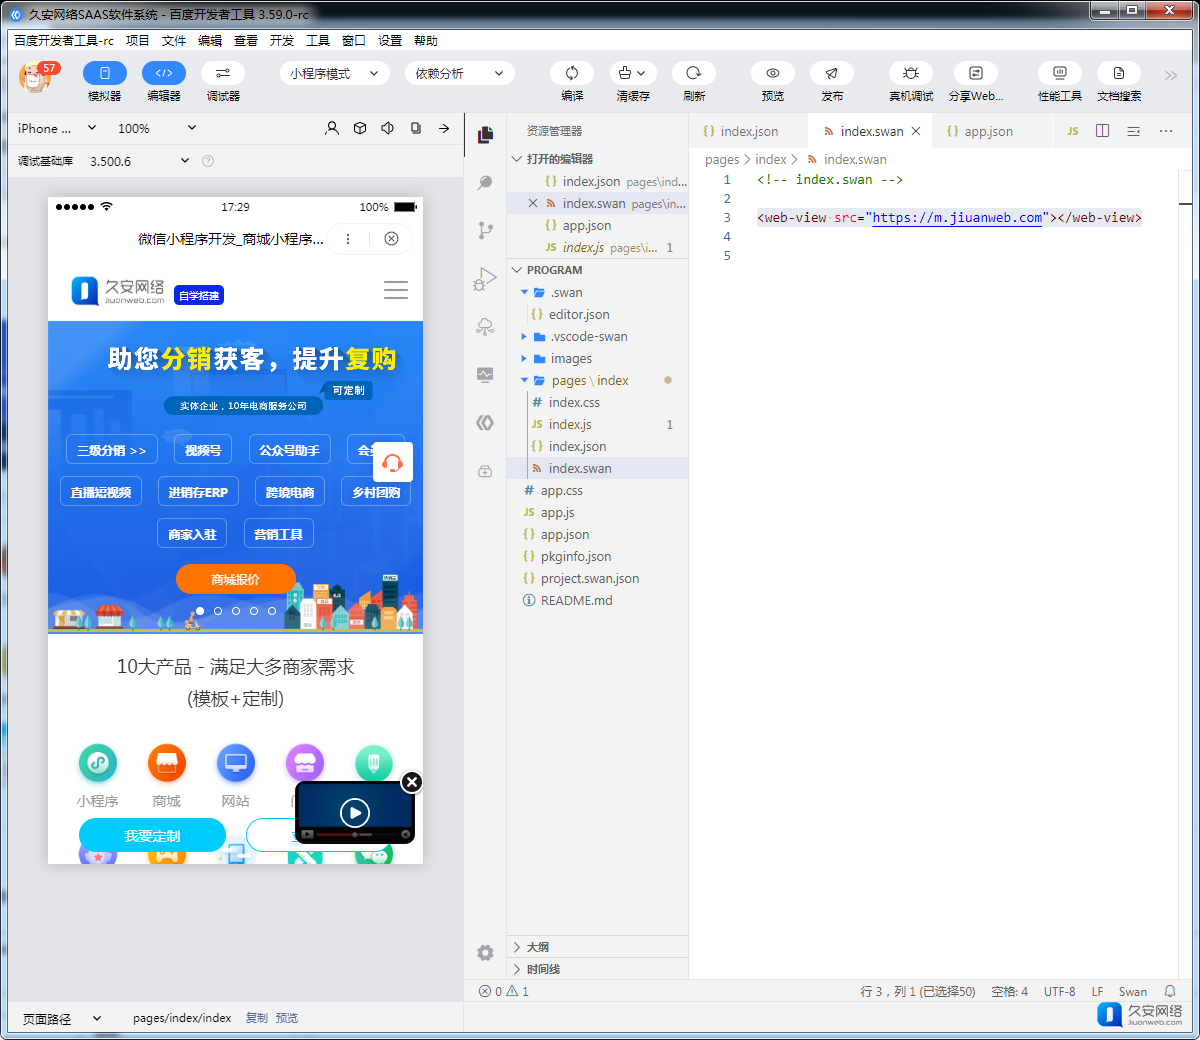Viewport: 1200px width, 1040px height.
Task: Open the iPhone device model dropdown
Action: click(57, 128)
